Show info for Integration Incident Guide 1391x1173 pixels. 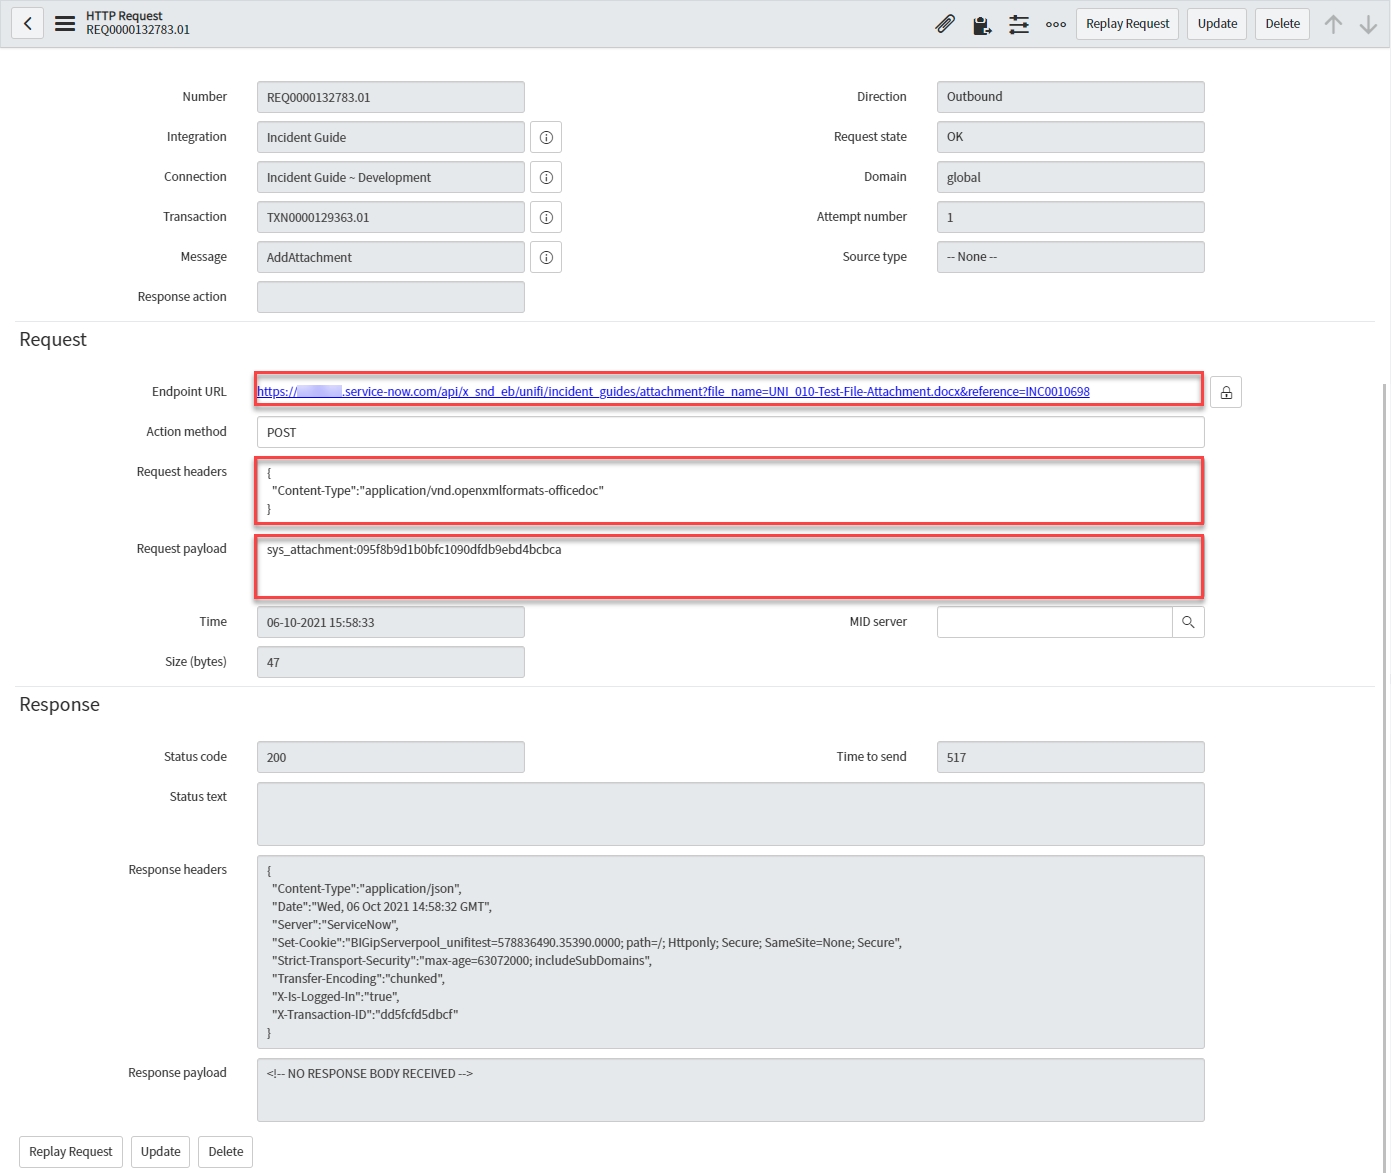click(x=546, y=137)
